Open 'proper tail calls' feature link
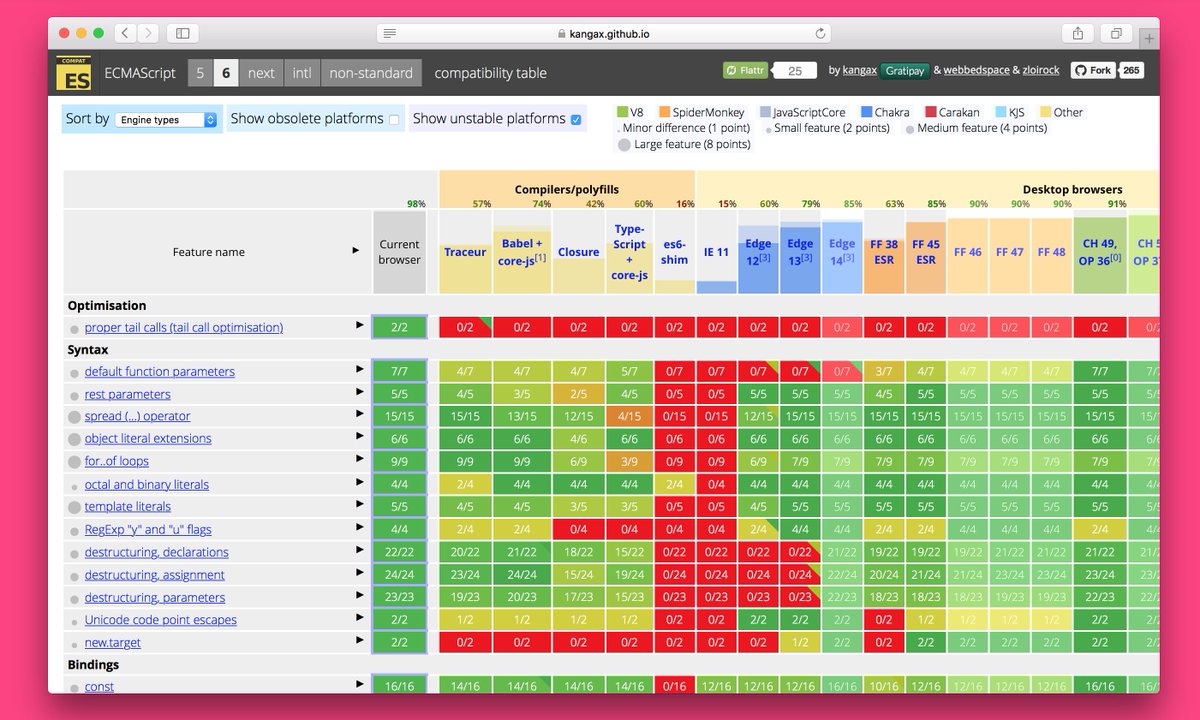1200x720 pixels. pyautogui.click(x=184, y=327)
